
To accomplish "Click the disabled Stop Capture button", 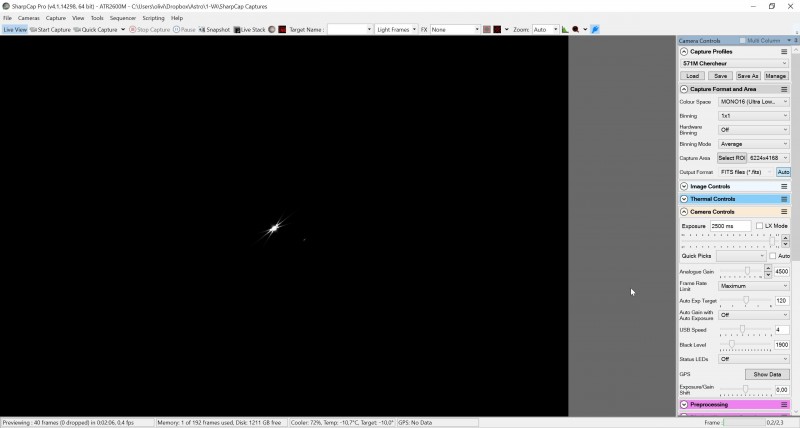I will pyautogui.click(x=149, y=30).
